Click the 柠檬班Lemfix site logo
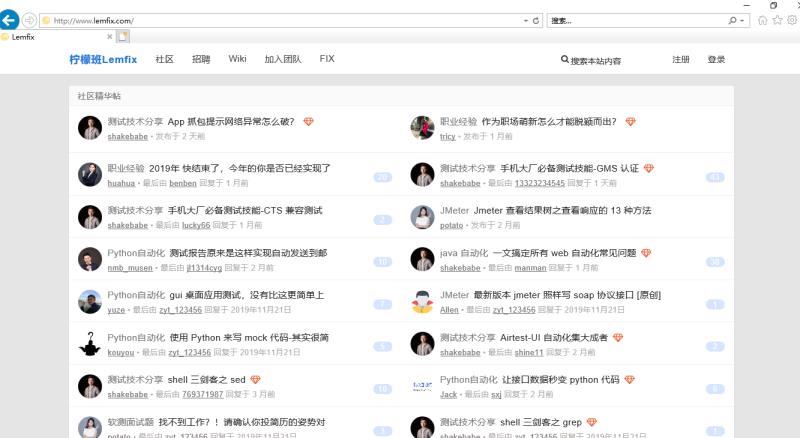800x438 pixels. pyautogui.click(x=103, y=60)
